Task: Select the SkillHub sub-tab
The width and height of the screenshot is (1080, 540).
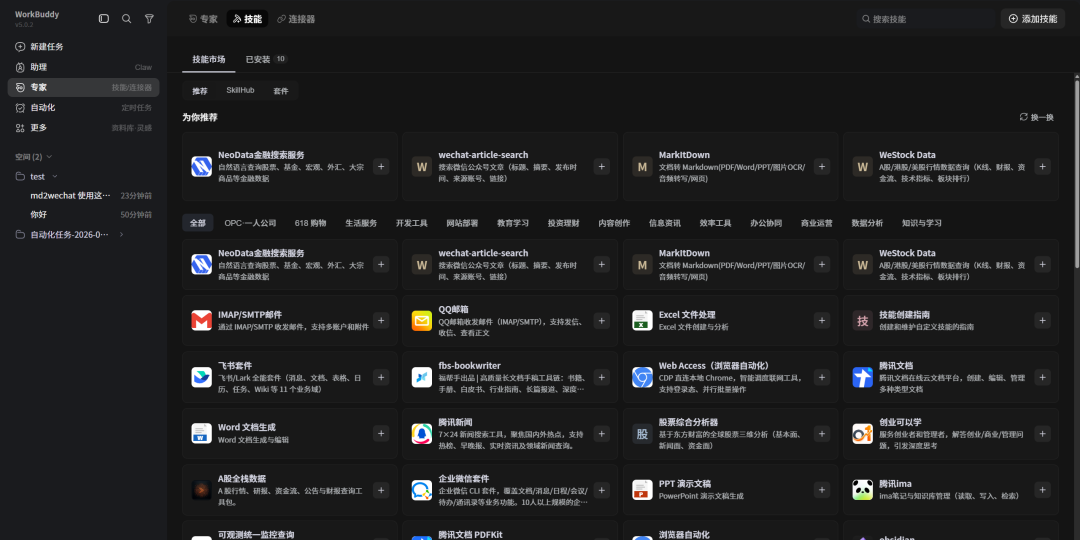Action: pos(240,90)
